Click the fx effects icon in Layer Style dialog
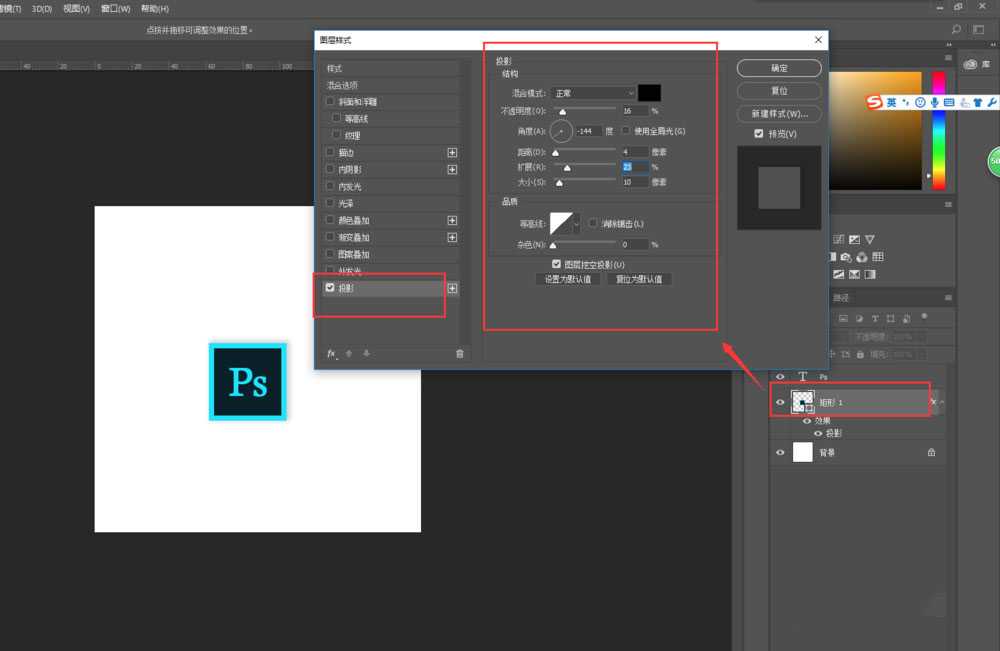 click(332, 353)
